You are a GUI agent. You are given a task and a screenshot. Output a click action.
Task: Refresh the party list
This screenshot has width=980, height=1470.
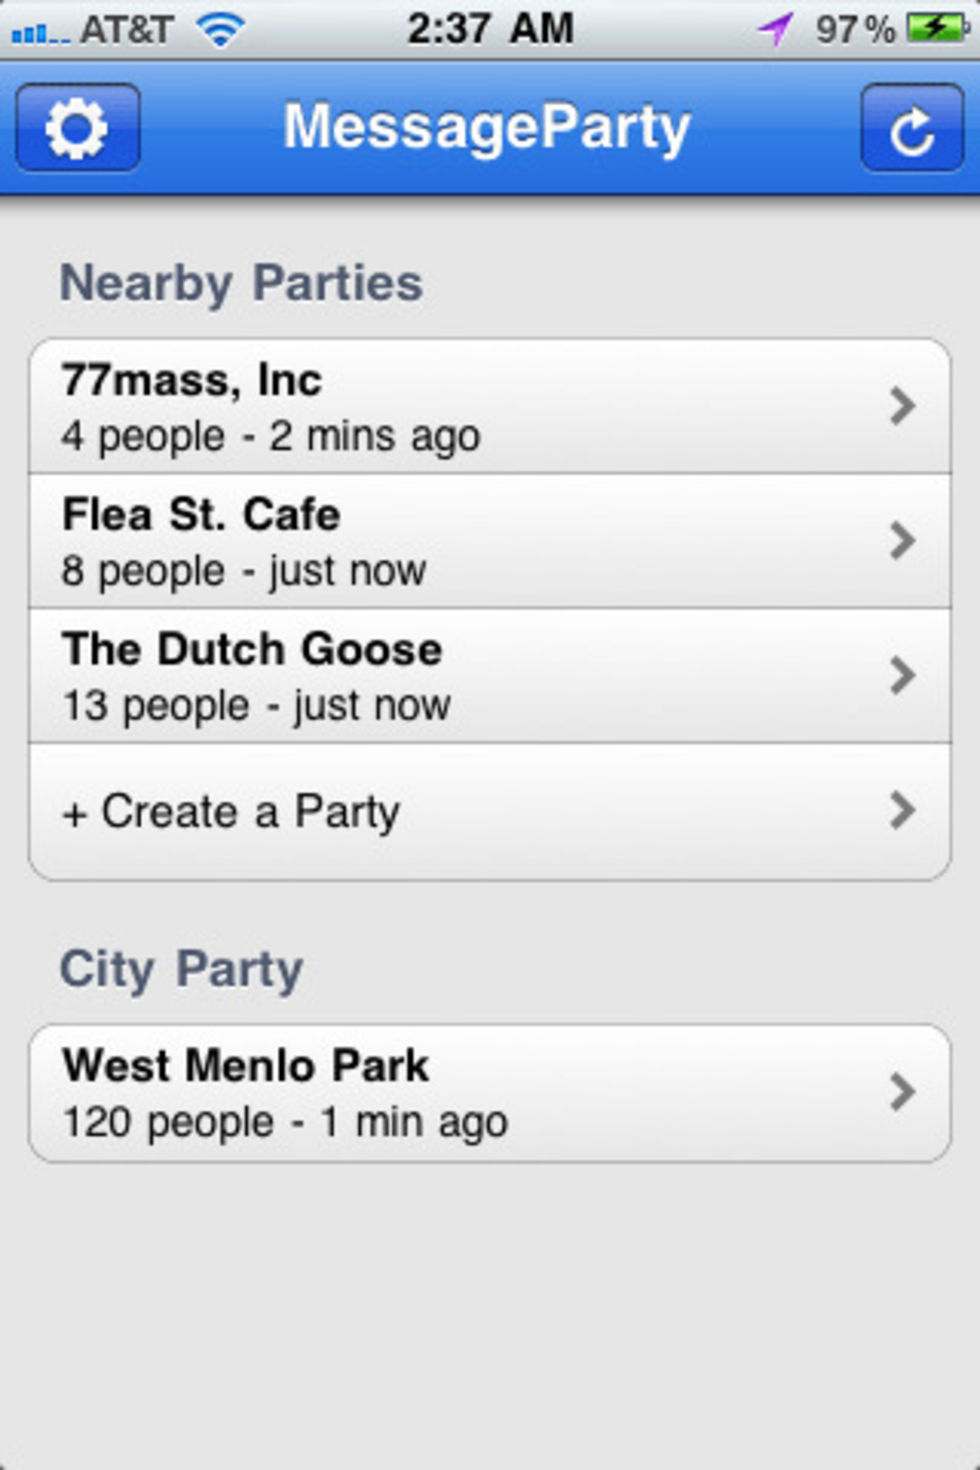coord(911,128)
